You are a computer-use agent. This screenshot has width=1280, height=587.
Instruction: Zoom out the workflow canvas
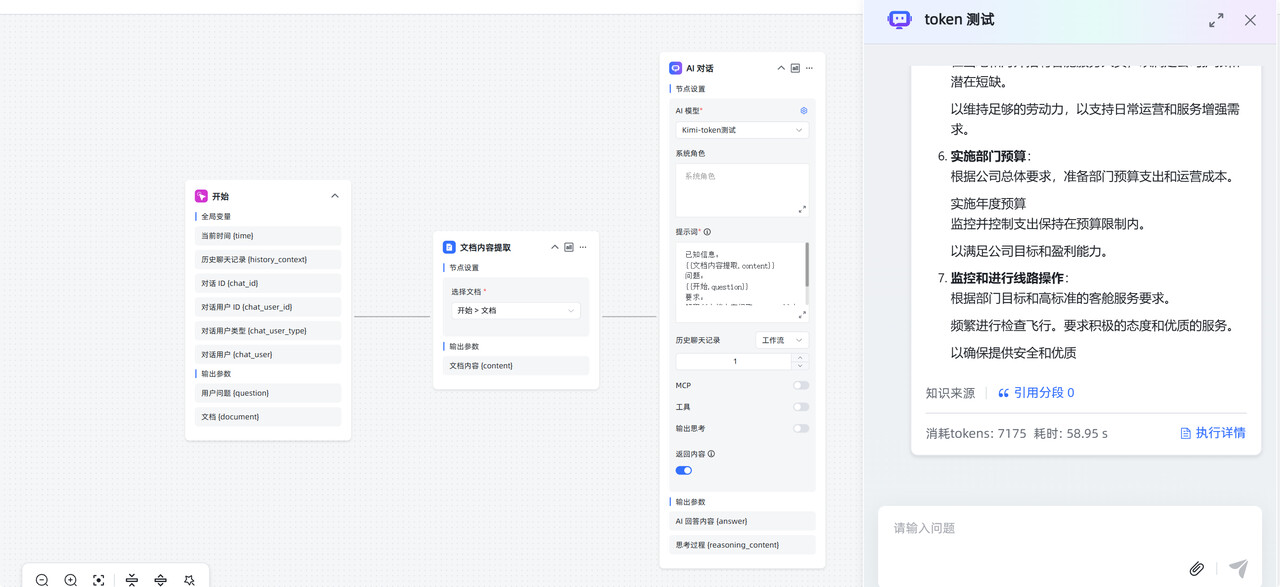point(42,580)
